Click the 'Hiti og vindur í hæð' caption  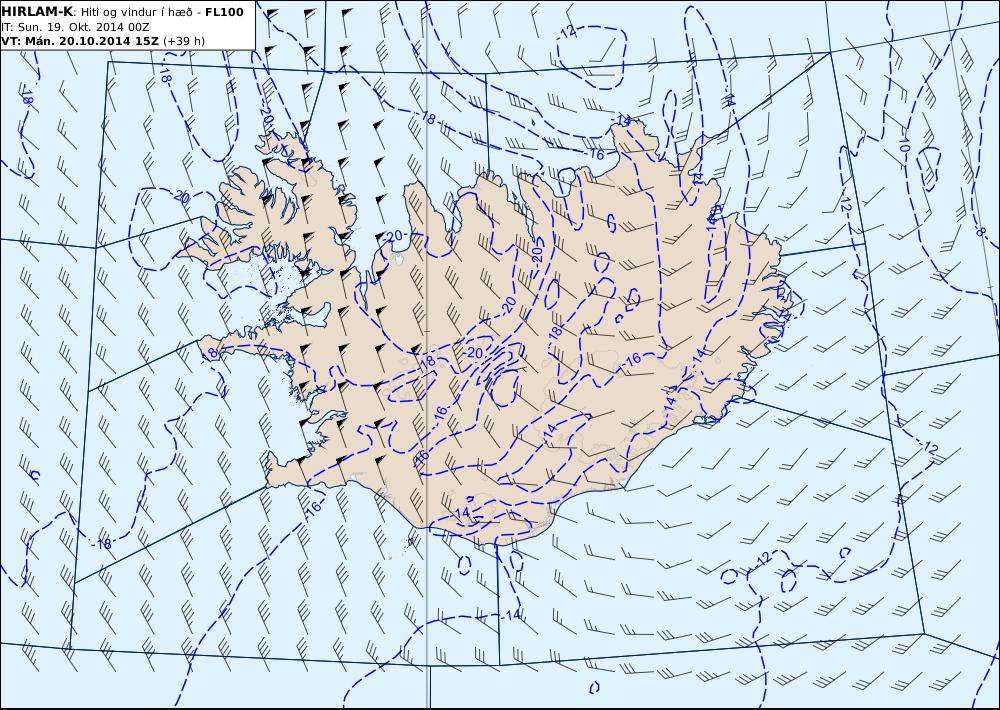(136, 13)
